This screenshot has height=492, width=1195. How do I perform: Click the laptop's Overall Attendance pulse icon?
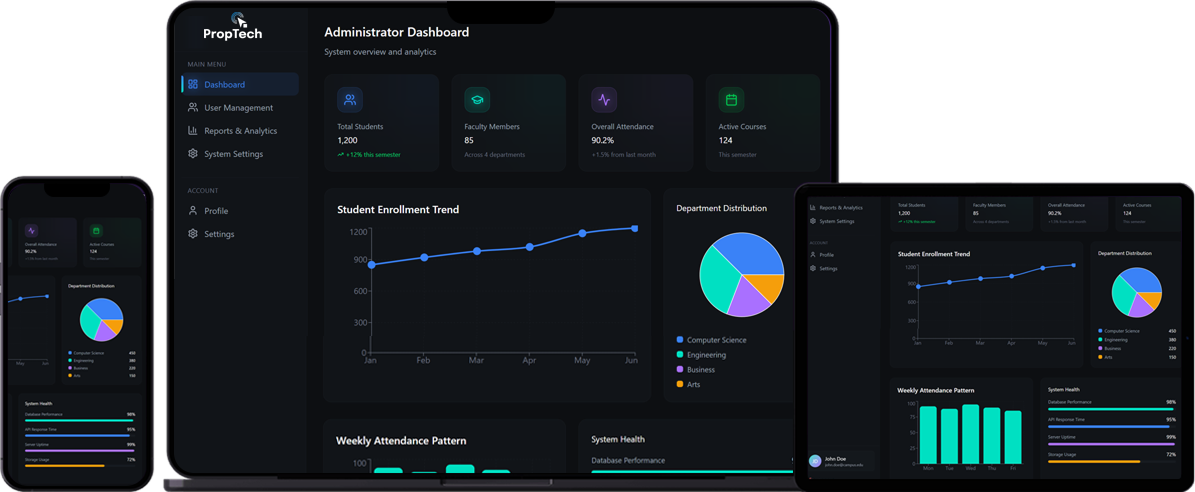(x=604, y=100)
